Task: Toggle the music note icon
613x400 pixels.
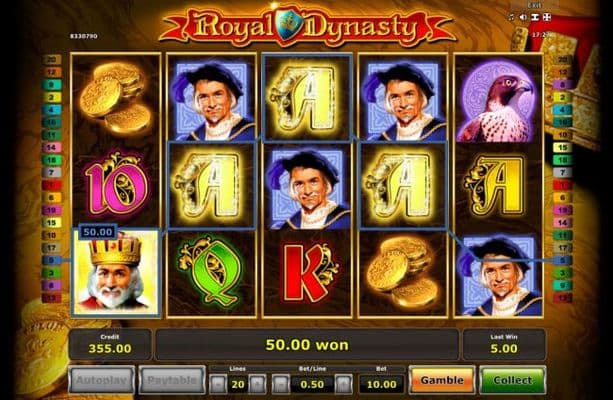Action: [x=511, y=17]
